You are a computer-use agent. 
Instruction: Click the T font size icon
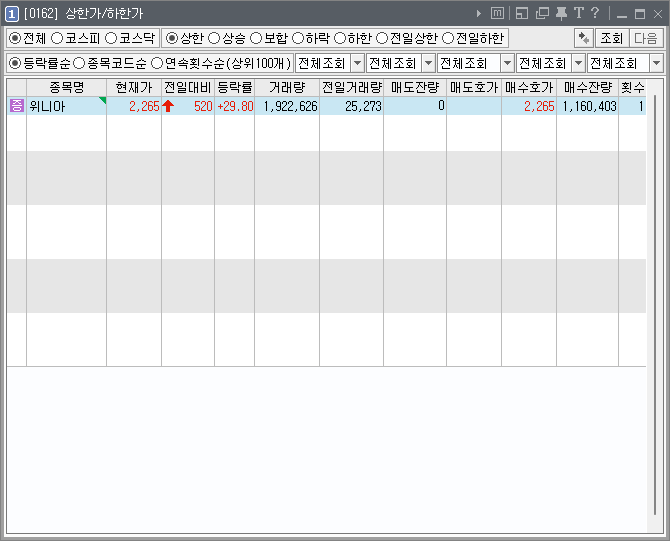pos(579,13)
